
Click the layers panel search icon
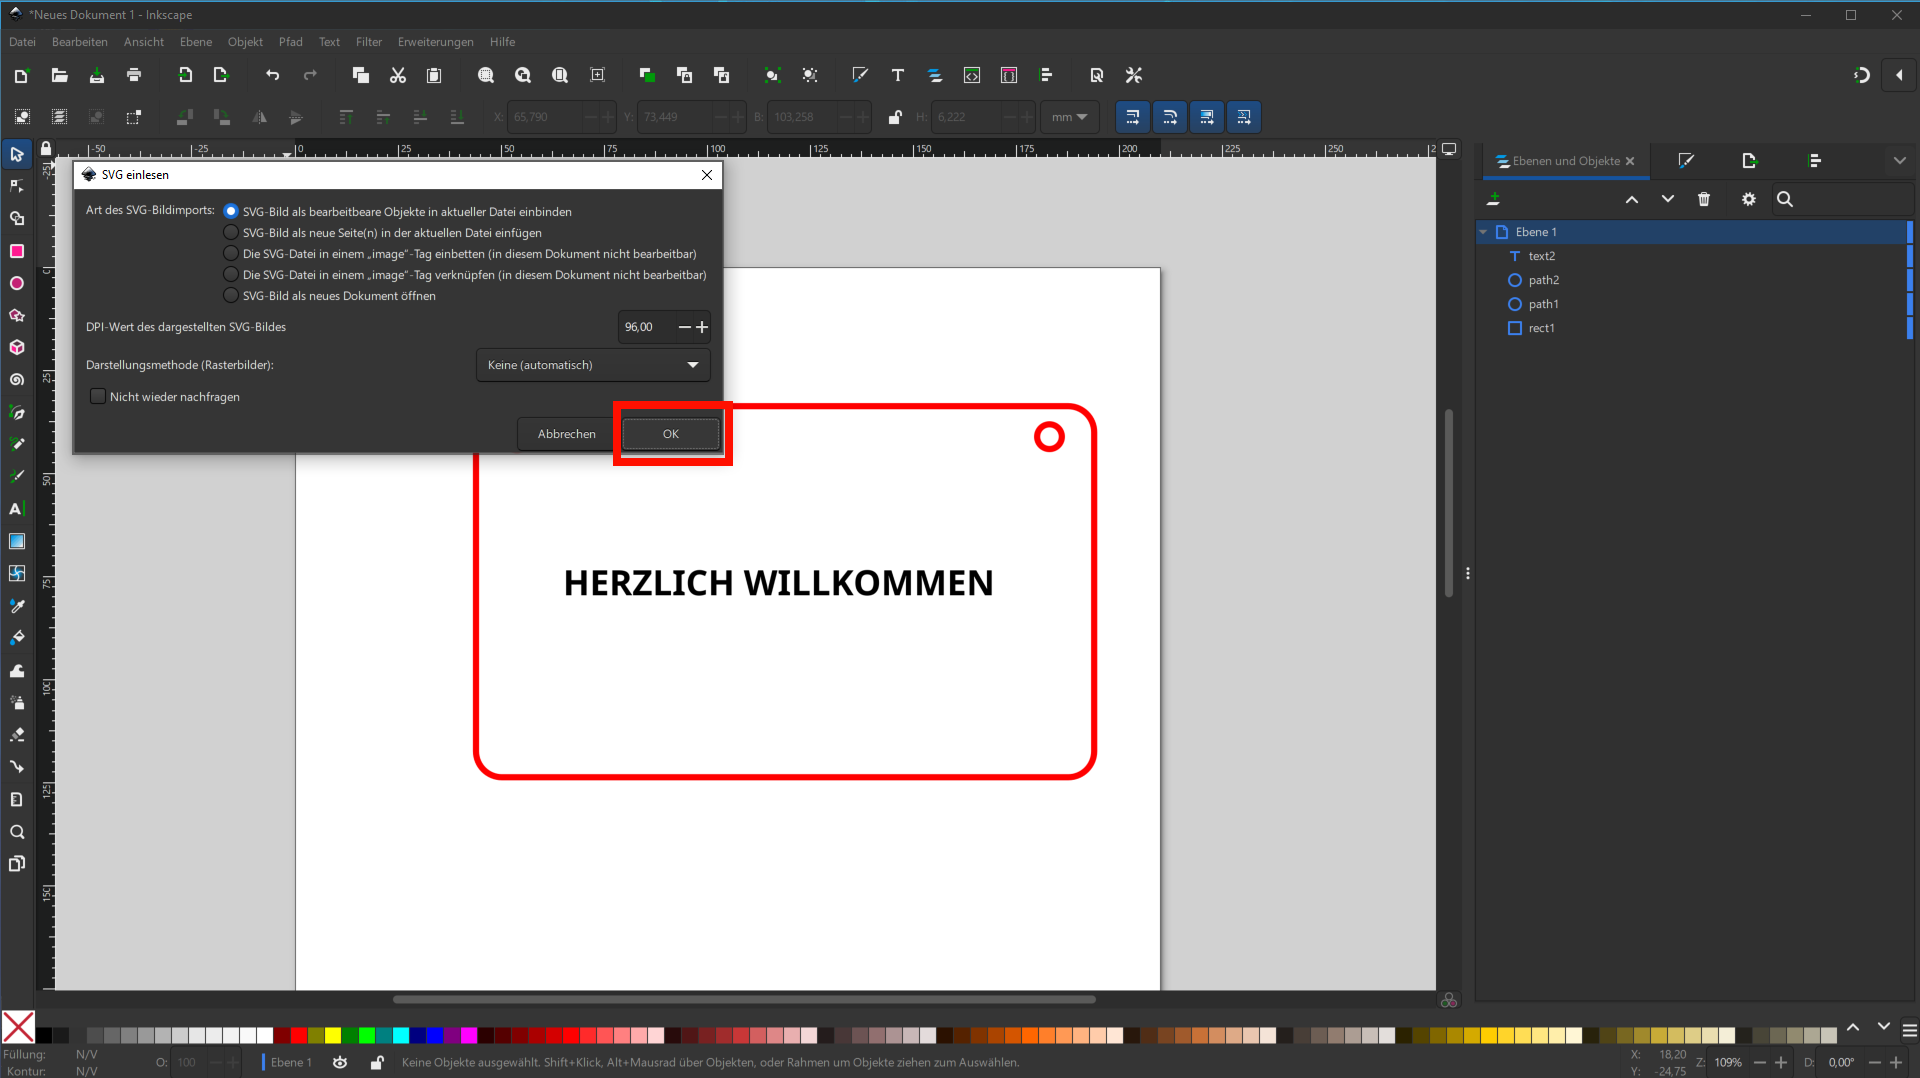(1785, 199)
